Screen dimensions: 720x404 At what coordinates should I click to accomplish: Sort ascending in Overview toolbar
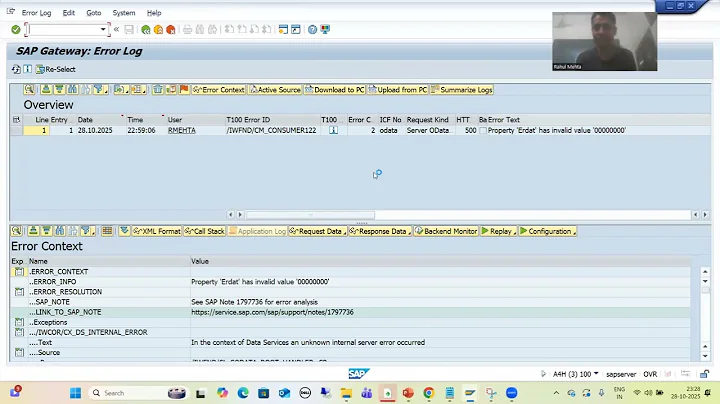(x=46, y=90)
